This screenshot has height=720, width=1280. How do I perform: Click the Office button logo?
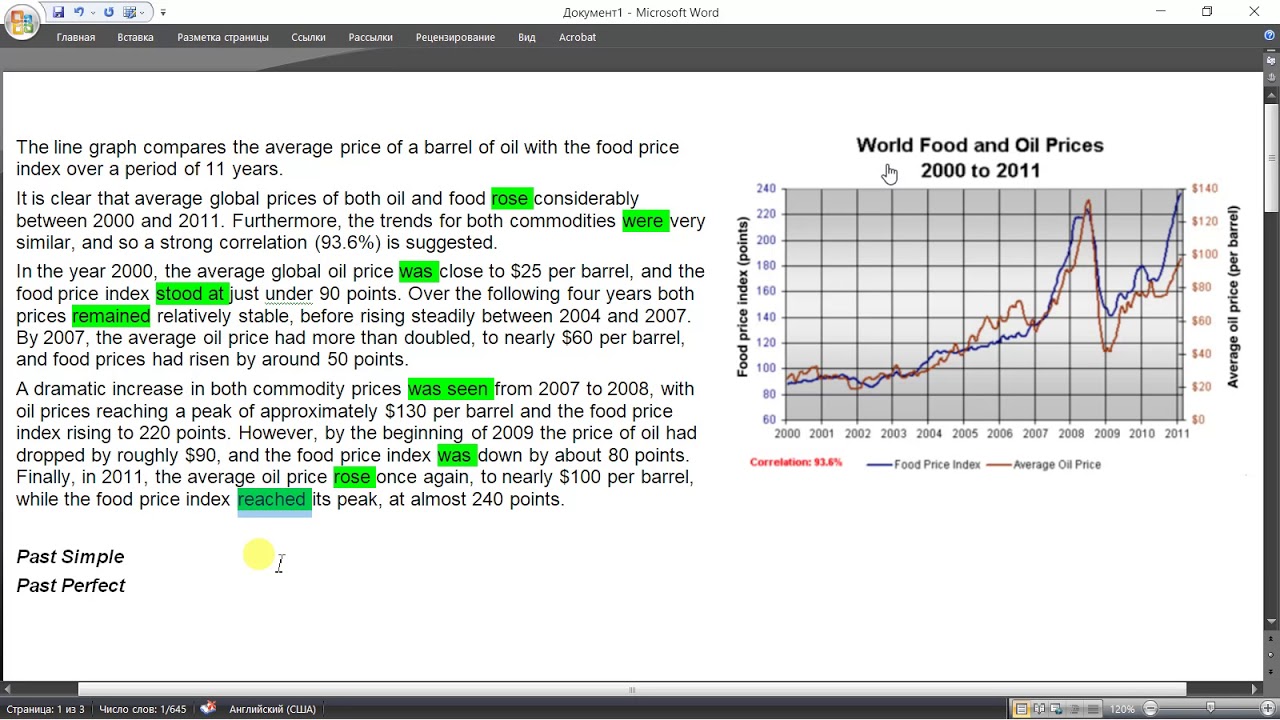21,22
